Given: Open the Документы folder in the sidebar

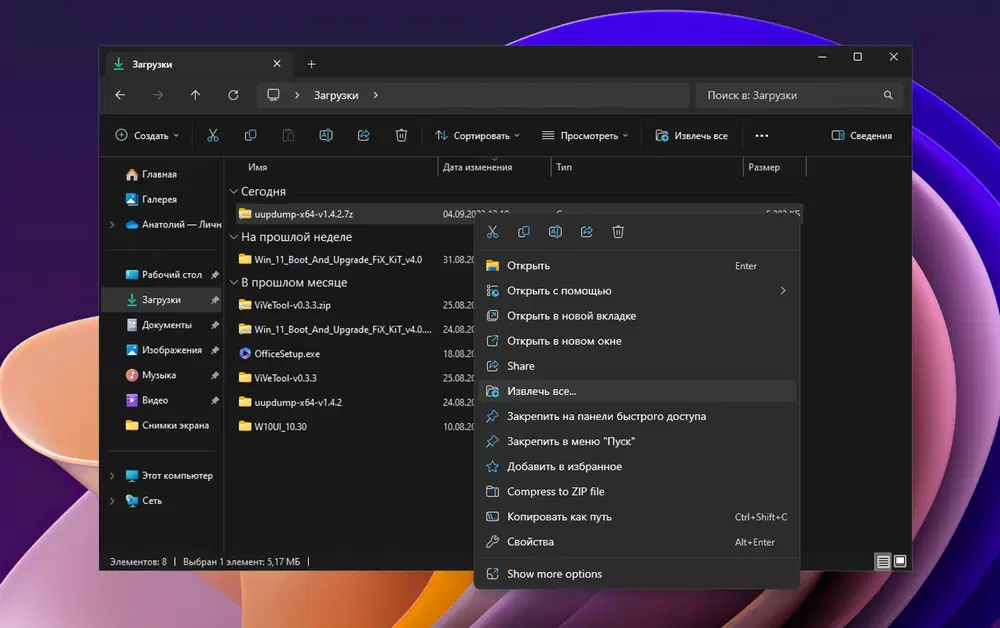Looking at the screenshot, I should (166, 325).
